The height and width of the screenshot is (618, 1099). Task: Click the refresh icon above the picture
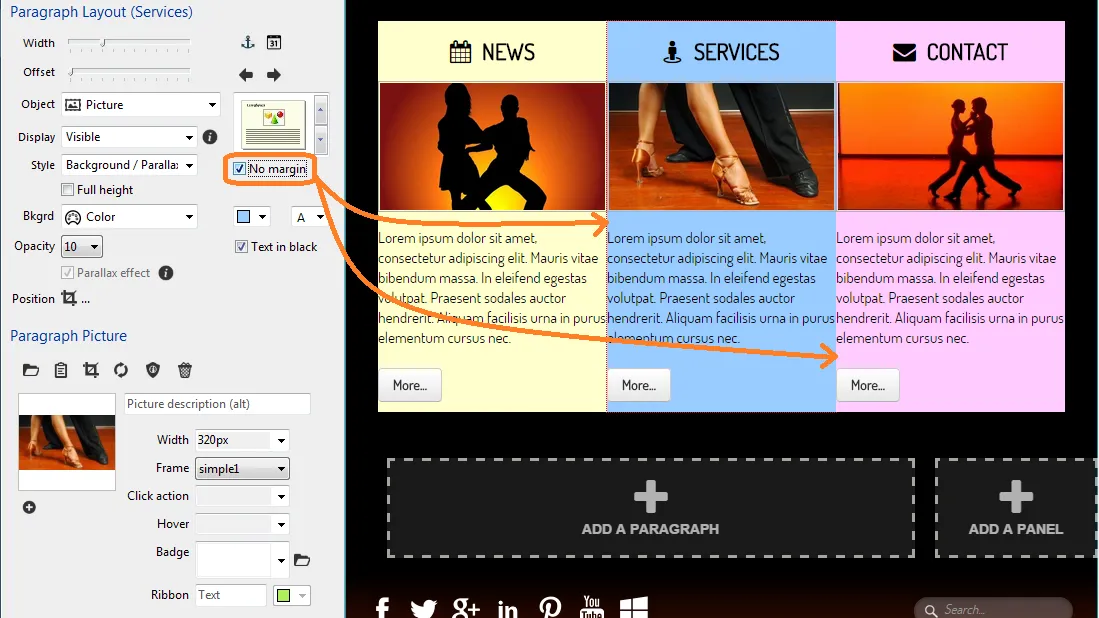pos(121,370)
